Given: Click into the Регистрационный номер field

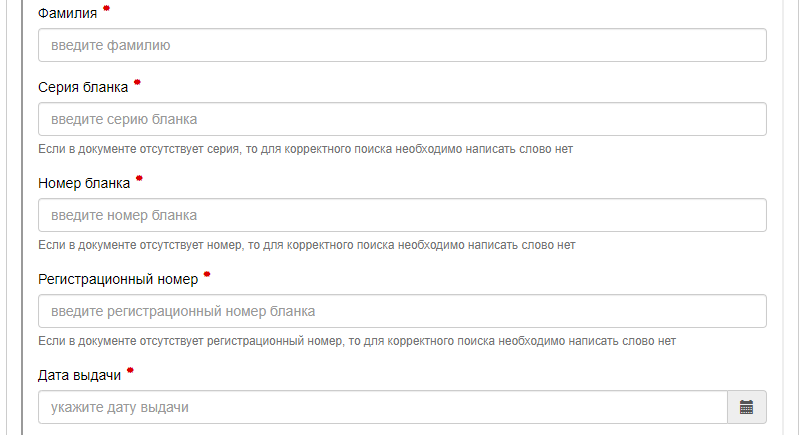Looking at the screenshot, I should click(402, 311).
